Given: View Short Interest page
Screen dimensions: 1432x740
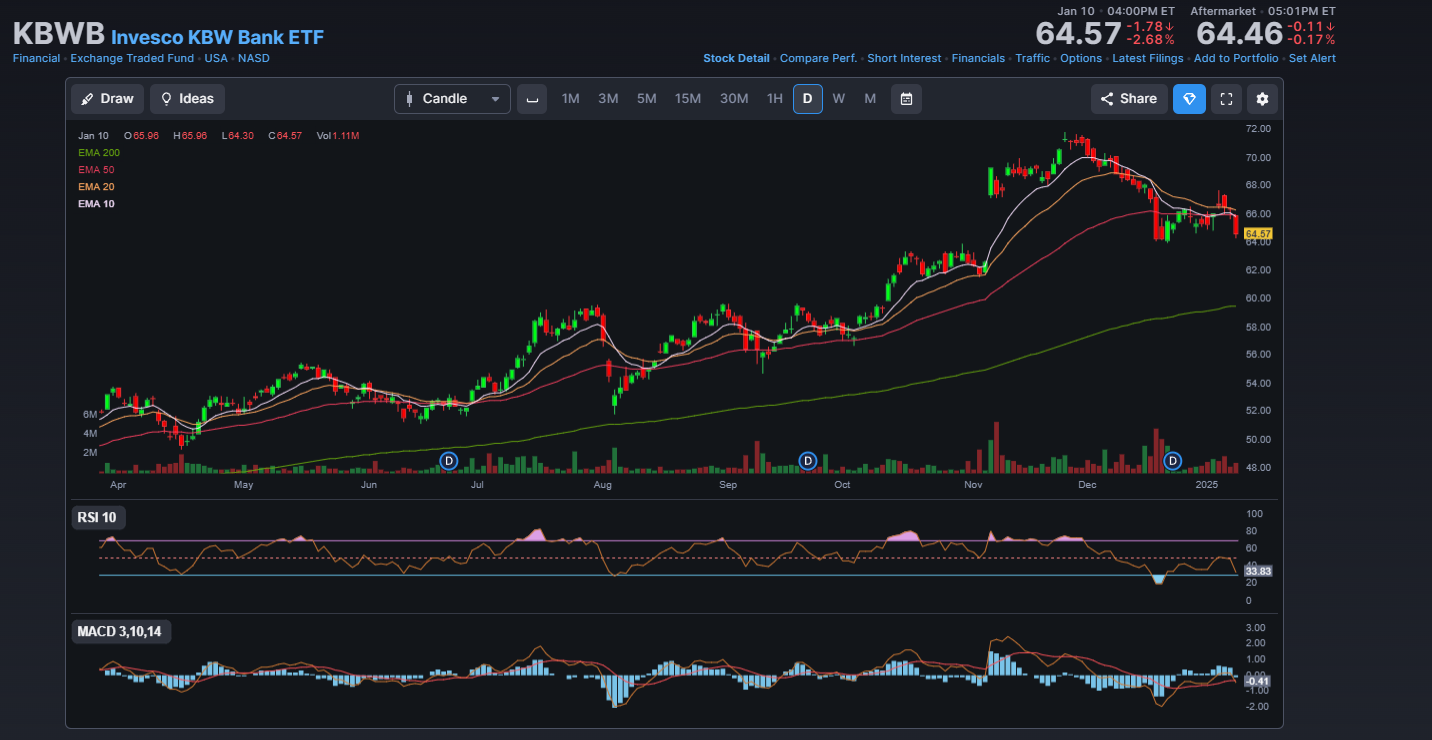Looking at the screenshot, I should coord(904,58).
